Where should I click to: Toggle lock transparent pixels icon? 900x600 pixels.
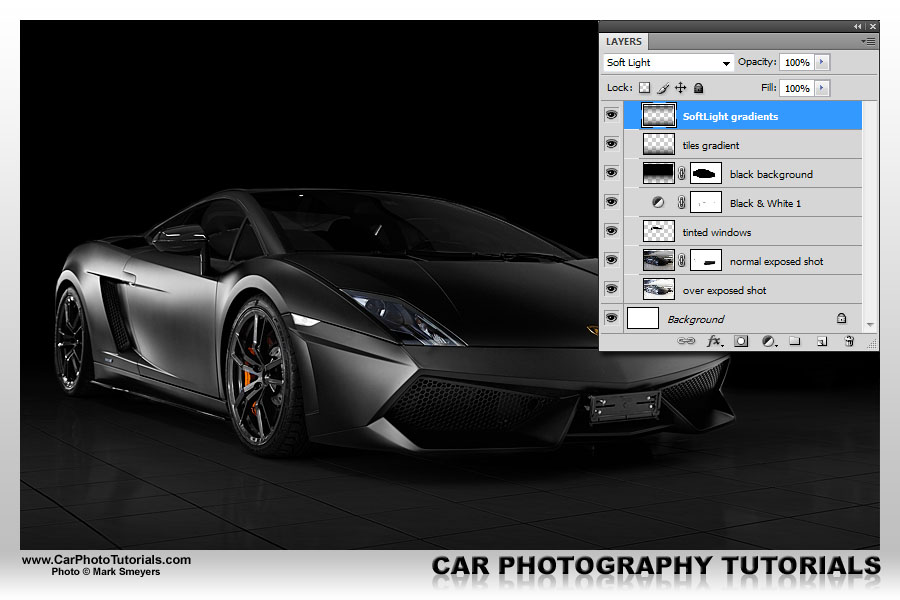click(645, 88)
